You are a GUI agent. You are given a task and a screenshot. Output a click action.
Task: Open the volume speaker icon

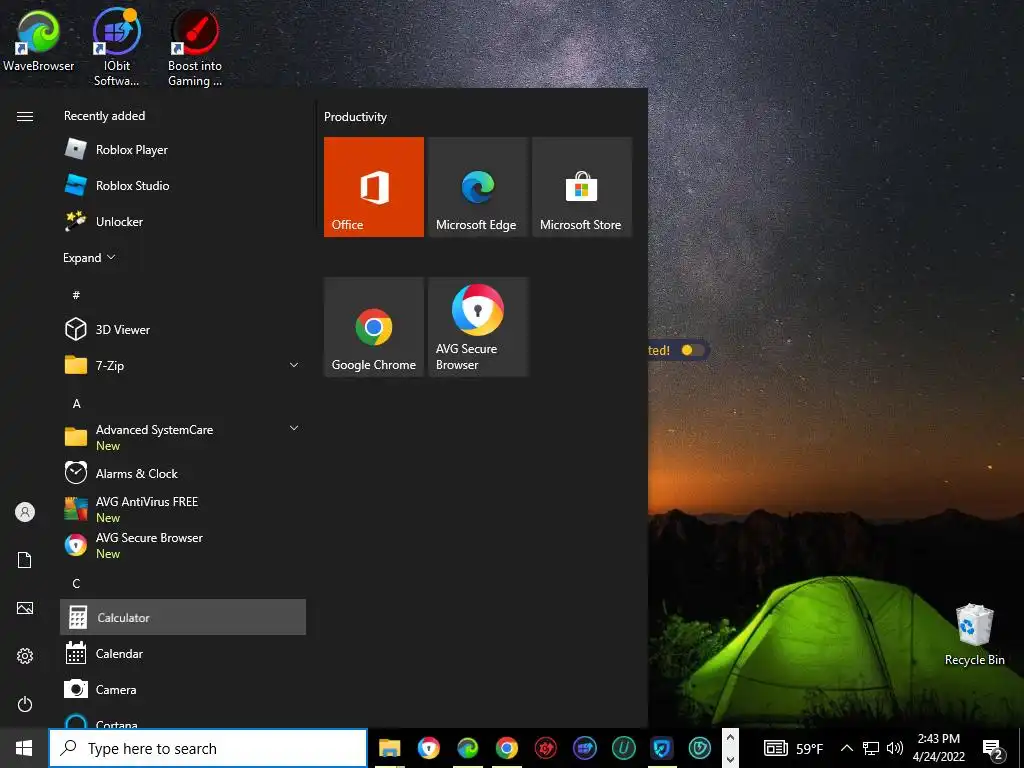click(x=895, y=748)
